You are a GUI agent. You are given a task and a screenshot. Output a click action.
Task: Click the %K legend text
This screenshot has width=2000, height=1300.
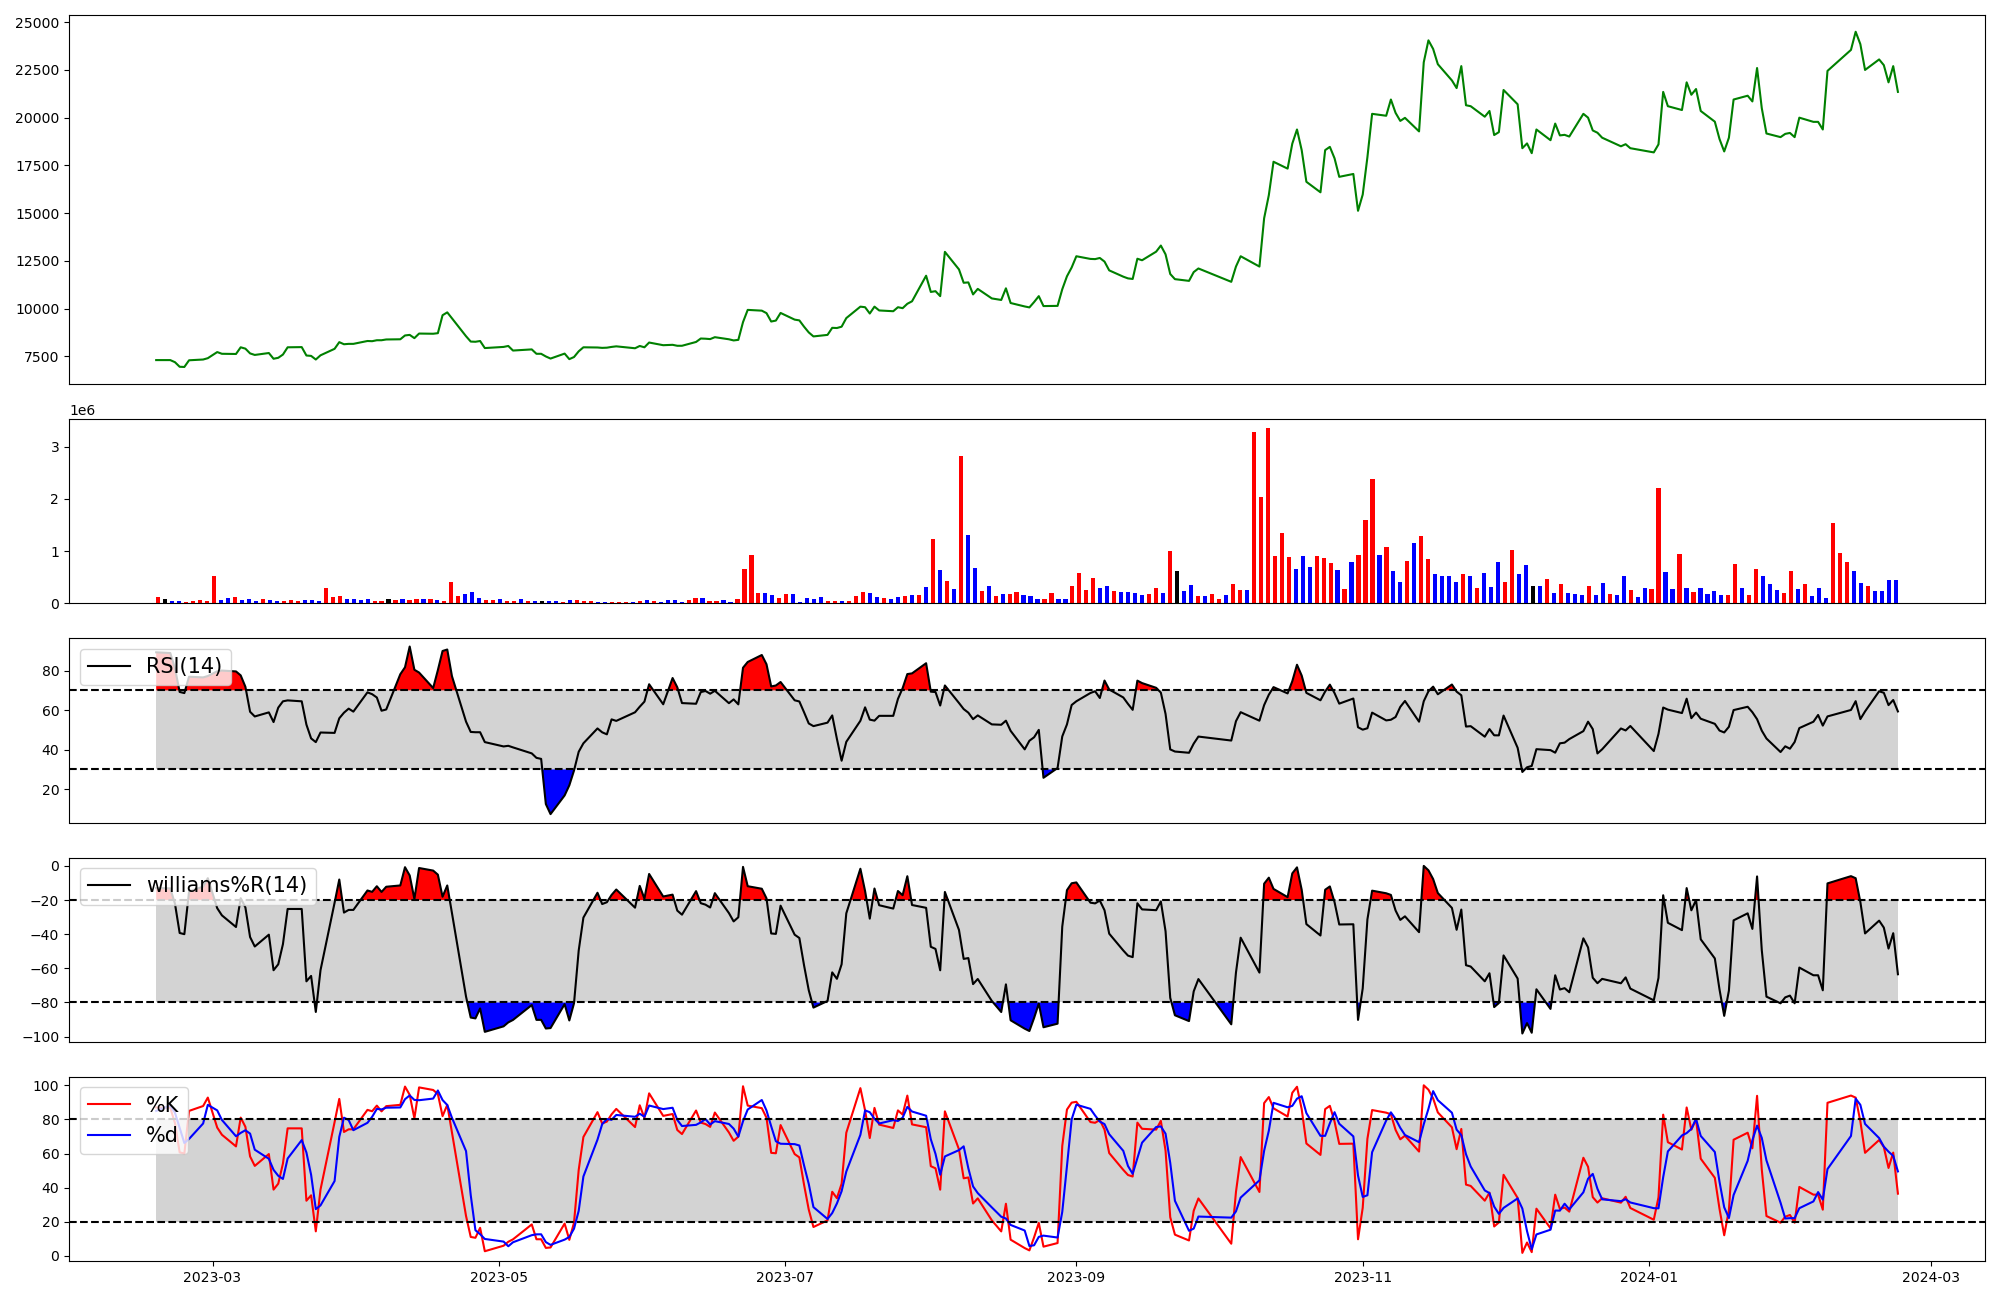[162, 1105]
